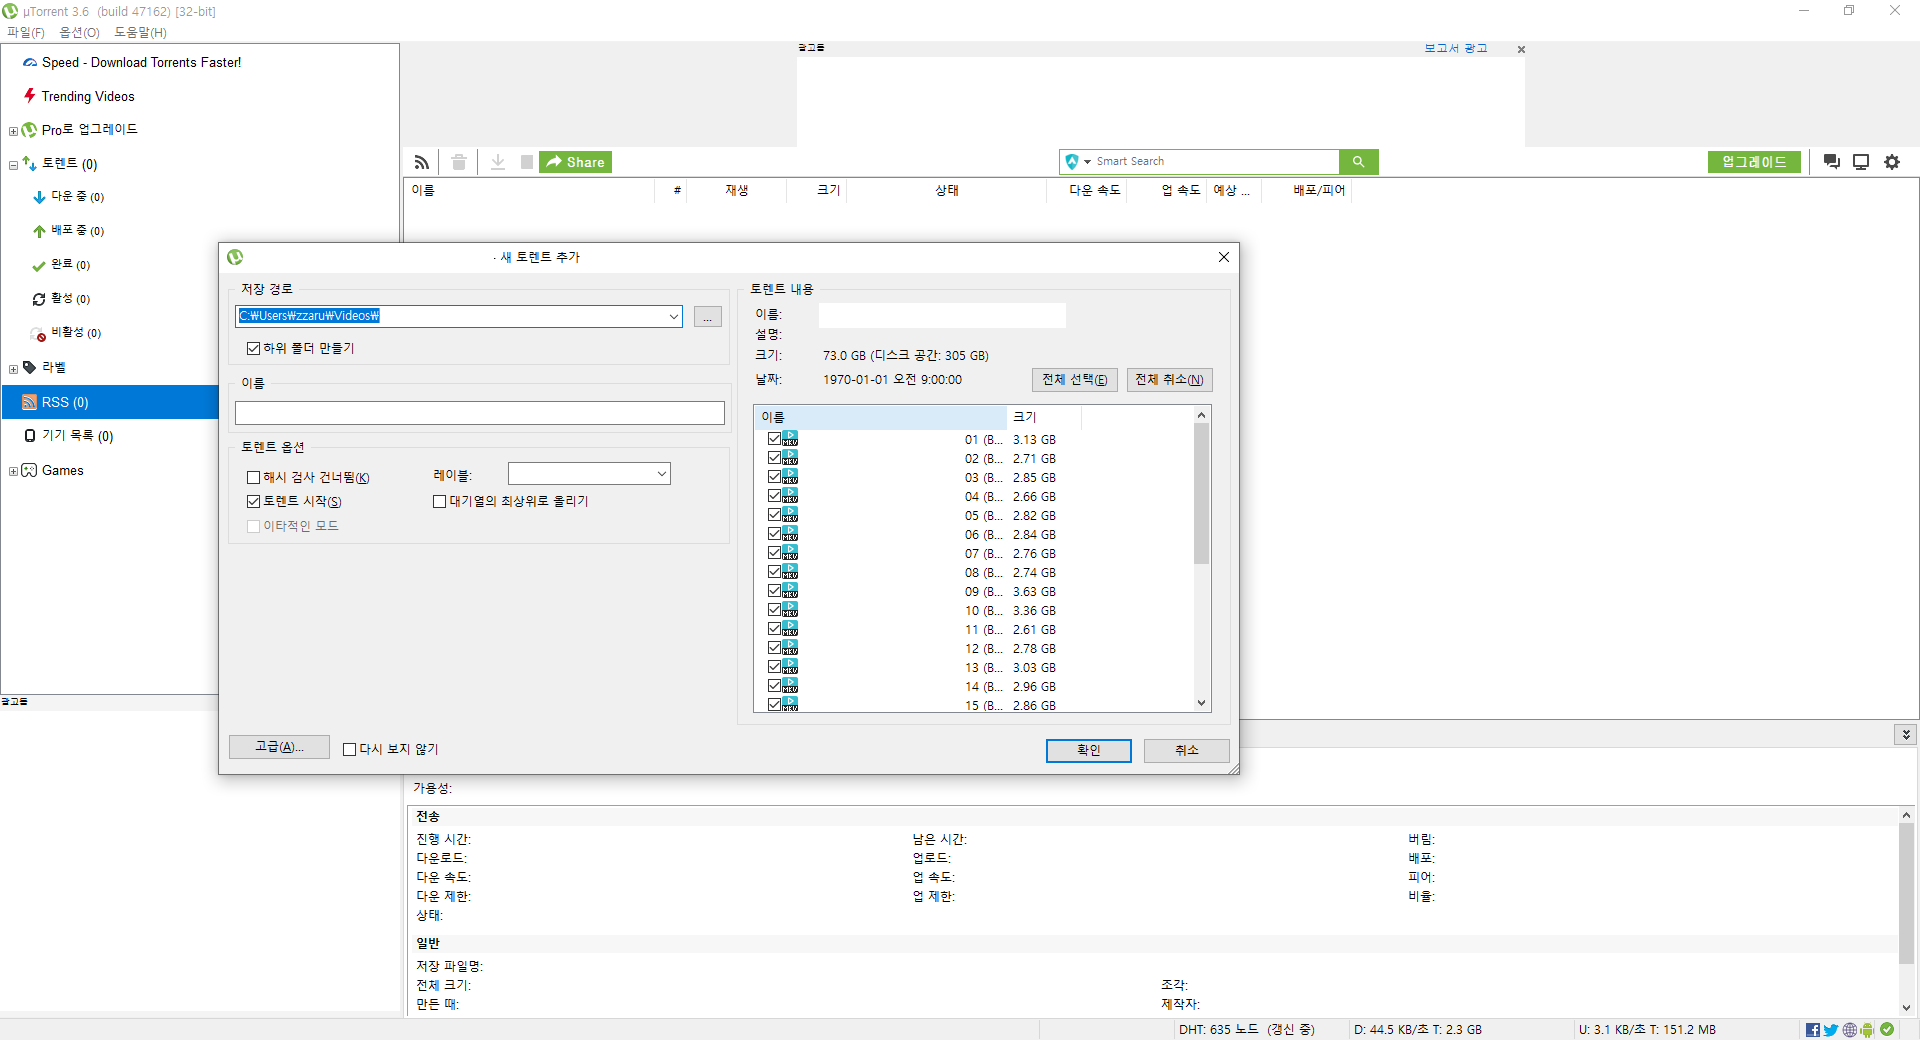Close the ad banner with x
This screenshot has width=1920, height=1040.
(x=1521, y=49)
